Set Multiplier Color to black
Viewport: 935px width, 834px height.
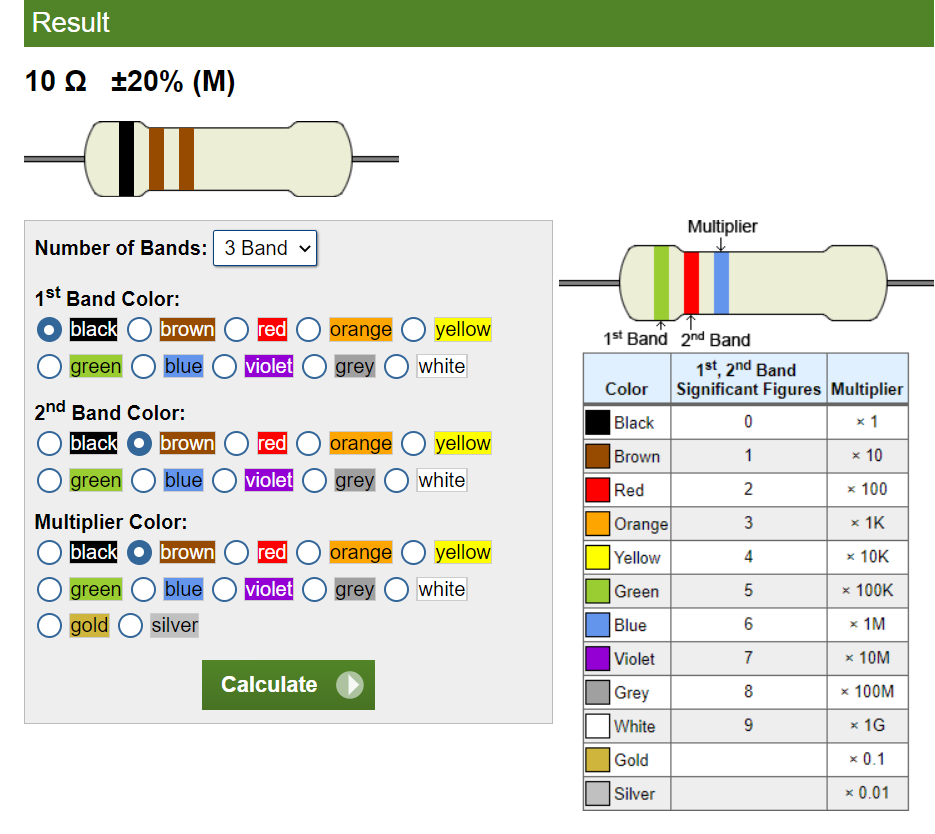point(49,553)
